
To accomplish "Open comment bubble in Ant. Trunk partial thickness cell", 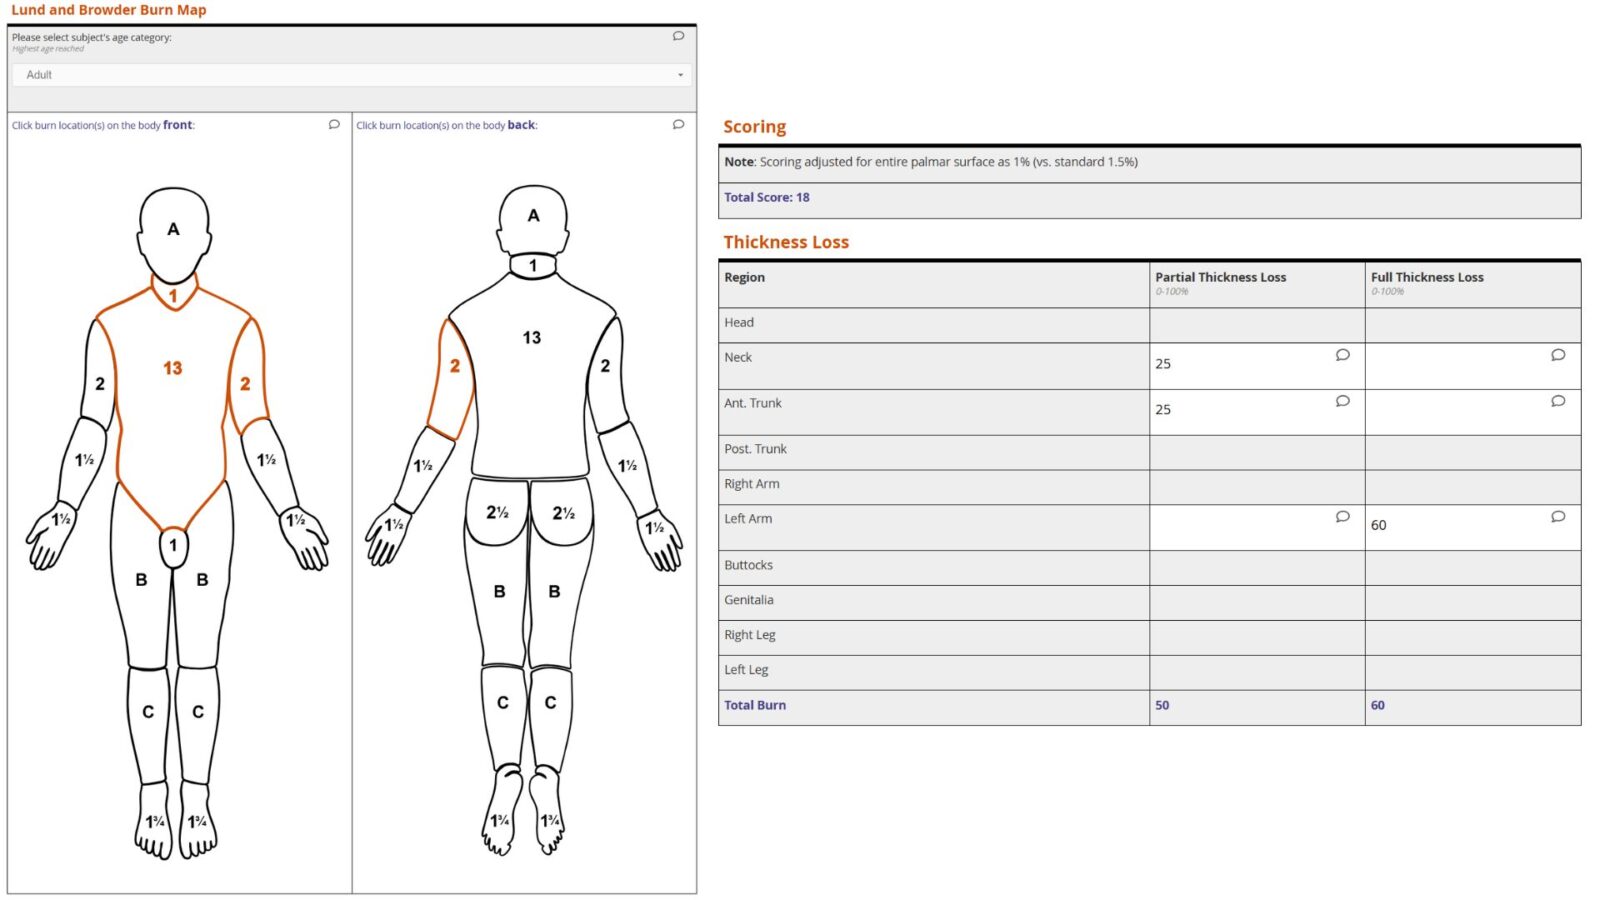I will coord(1342,401).
